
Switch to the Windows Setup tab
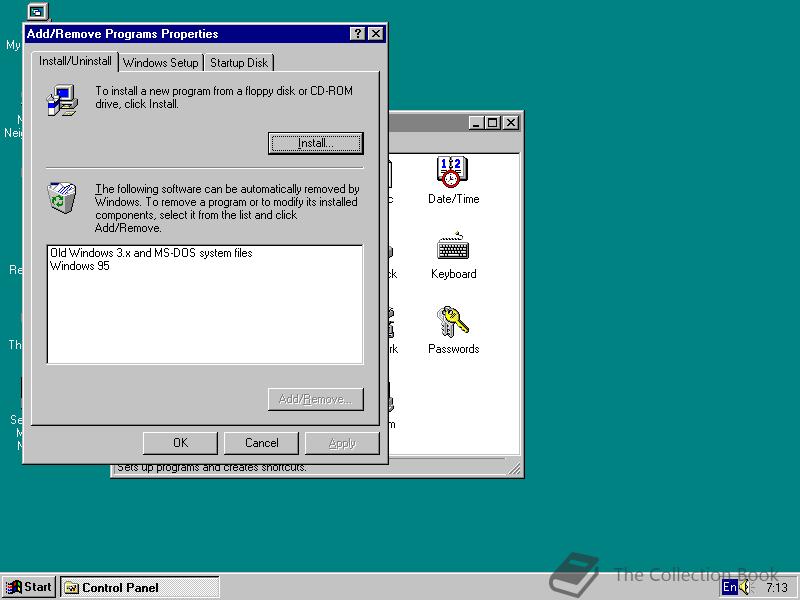pos(161,63)
